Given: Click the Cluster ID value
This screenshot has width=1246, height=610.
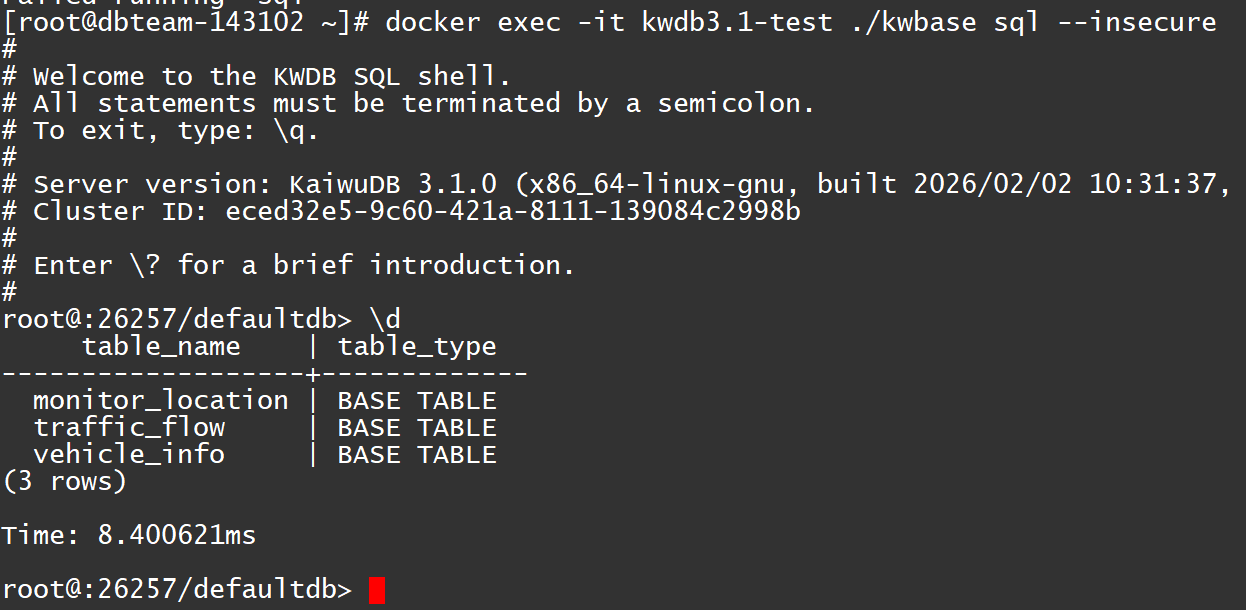Looking at the screenshot, I should click(x=512, y=212).
